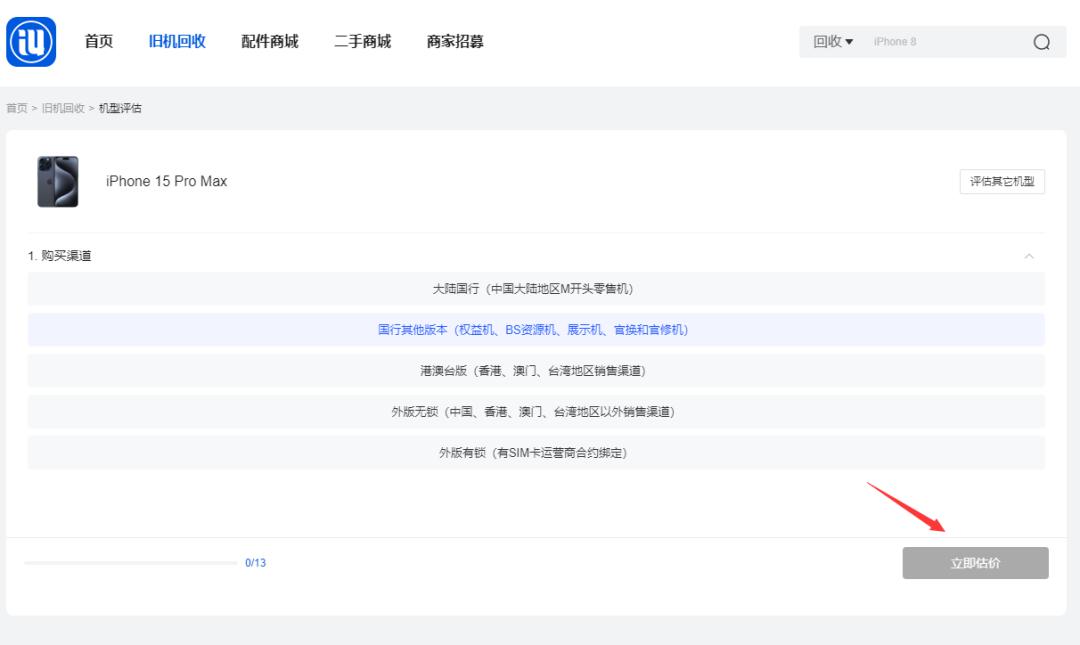The width and height of the screenshot is (1080, 645).
Task: Collapse the 购买渠道 section via its chevron
Action: (1031, 256)
